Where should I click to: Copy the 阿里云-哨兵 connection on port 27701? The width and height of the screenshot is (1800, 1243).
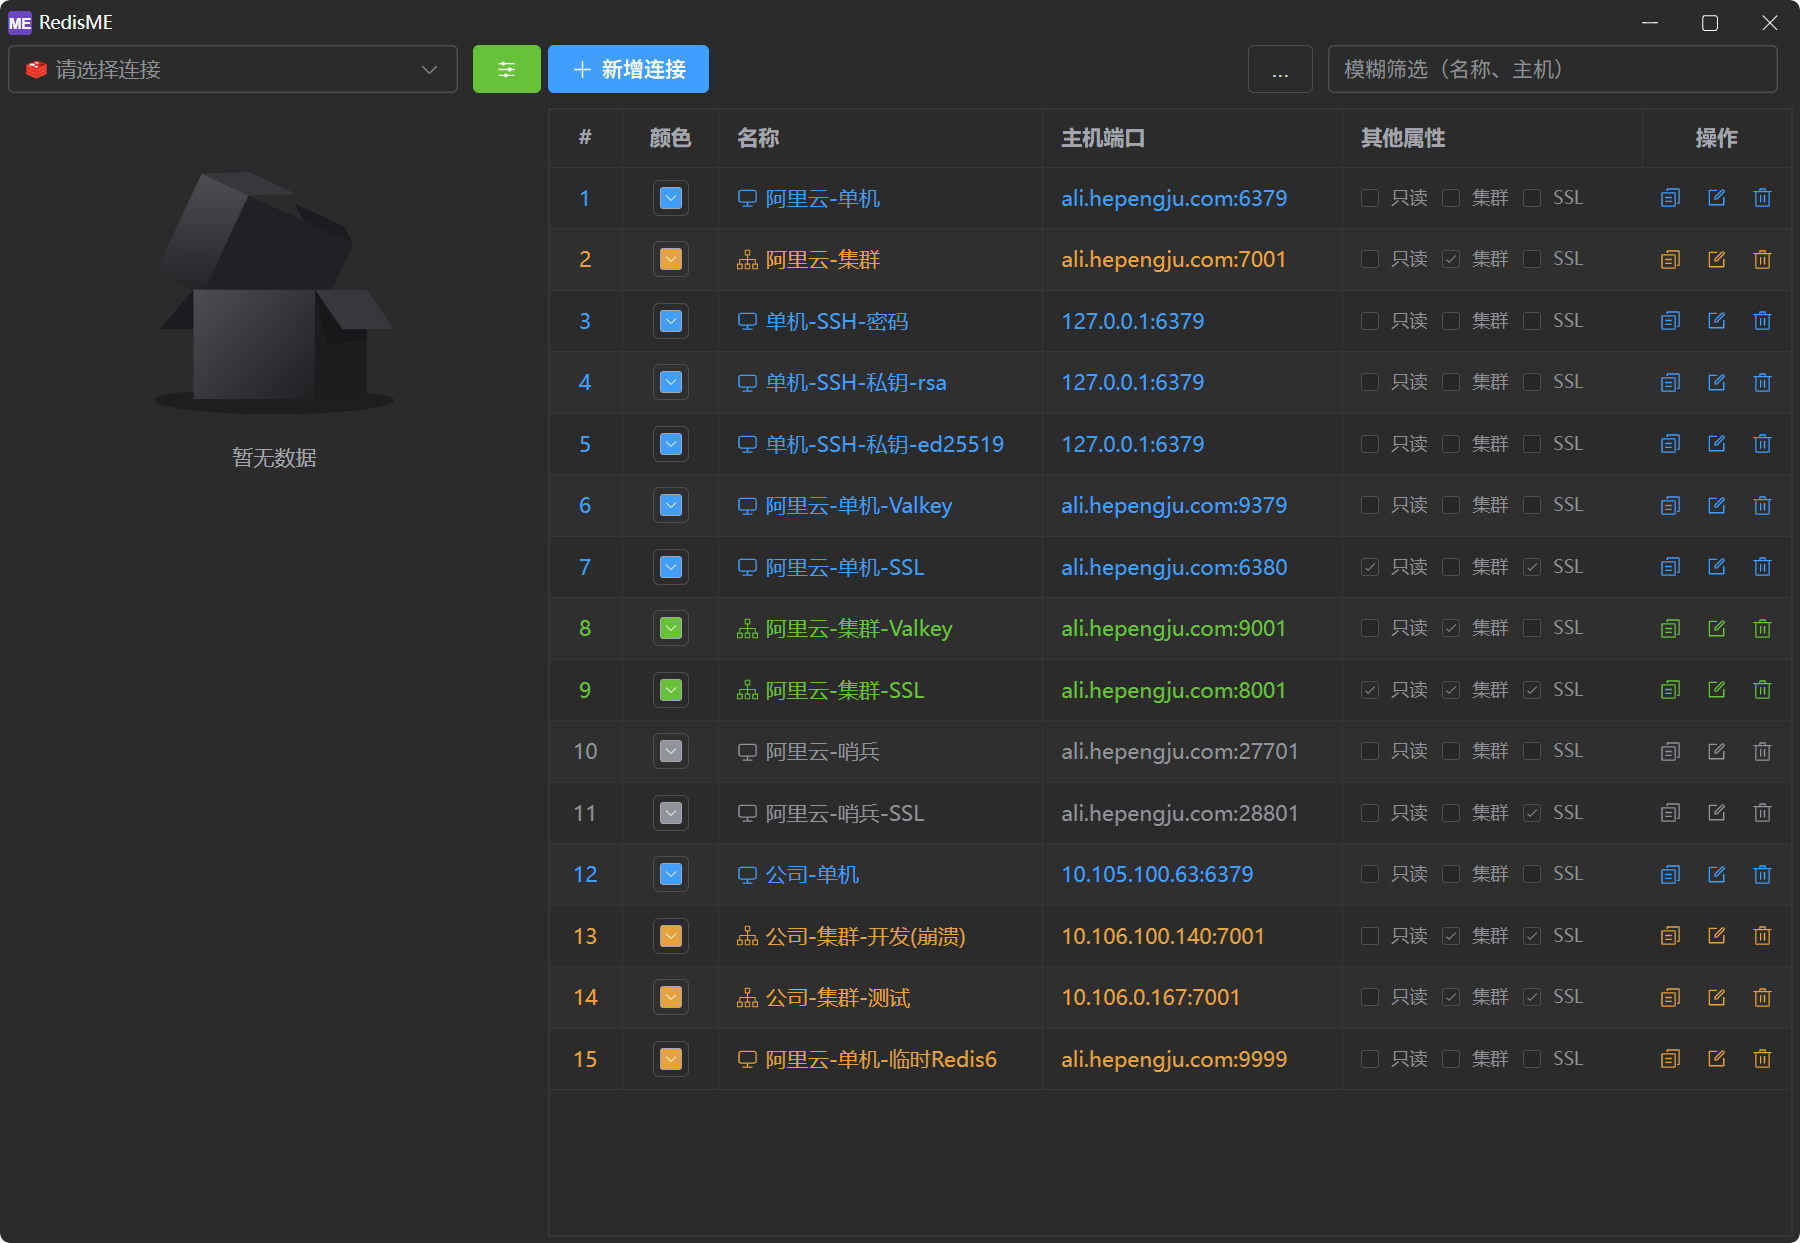pyautogui.click(x=1670, y=752)
